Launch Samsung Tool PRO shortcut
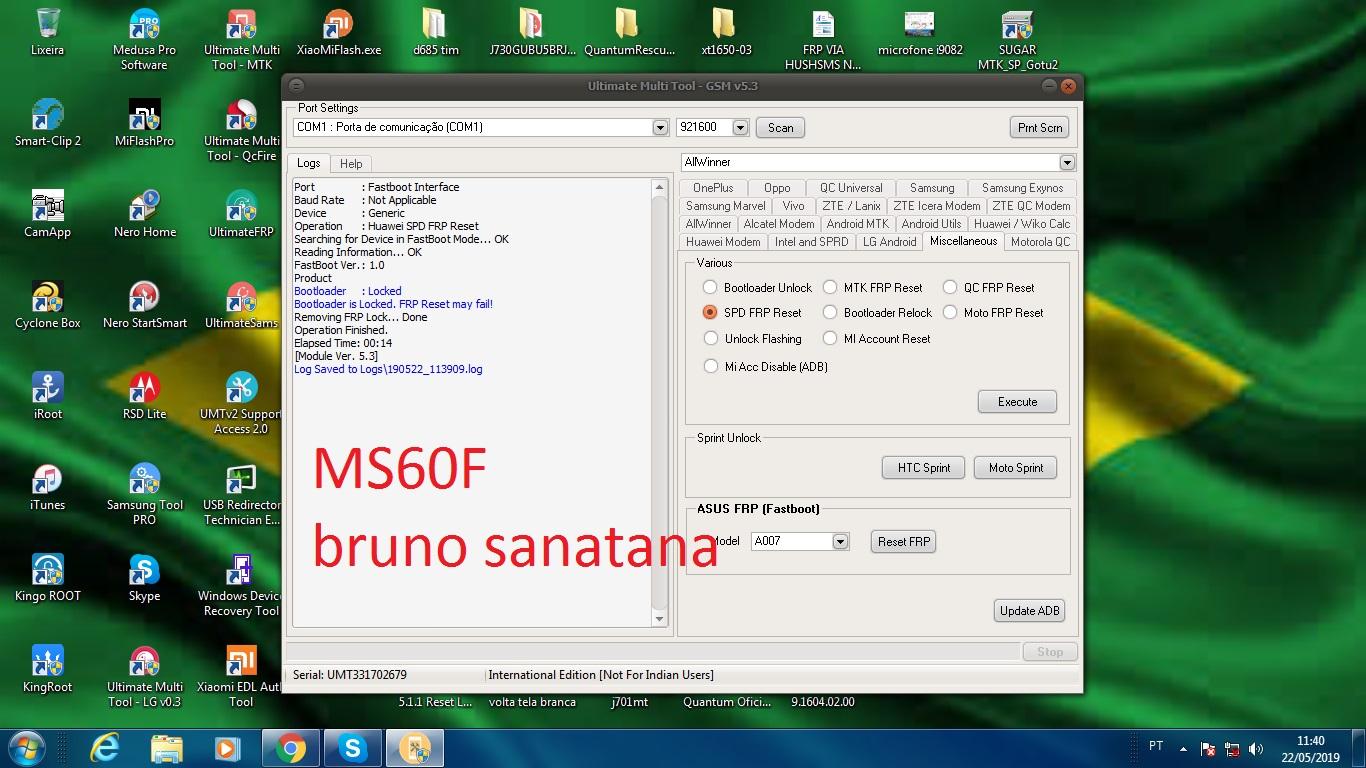Screen dimensions: 1366x768 [144, 495]
